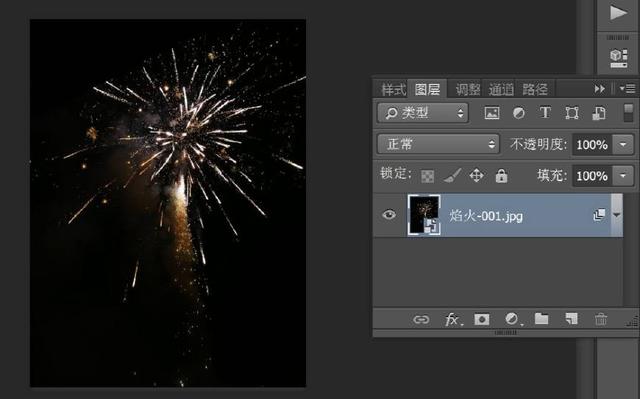Screen dimensions: 640x399
Task: Delete layer with the trash icon
Action: tap(601, 319)
